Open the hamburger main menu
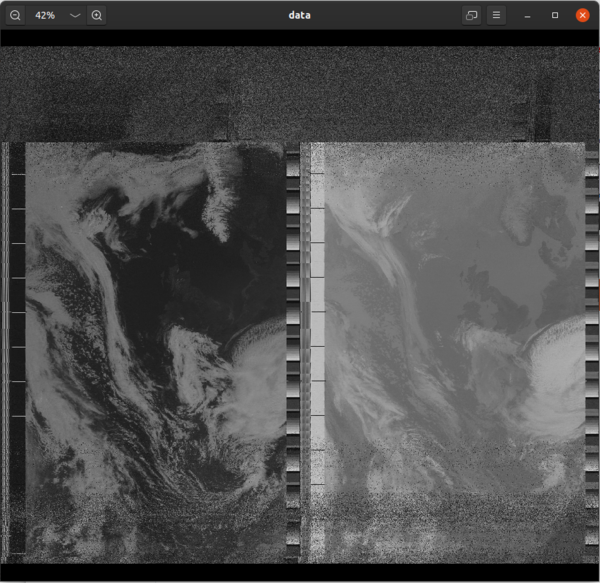 click(496, 15)
